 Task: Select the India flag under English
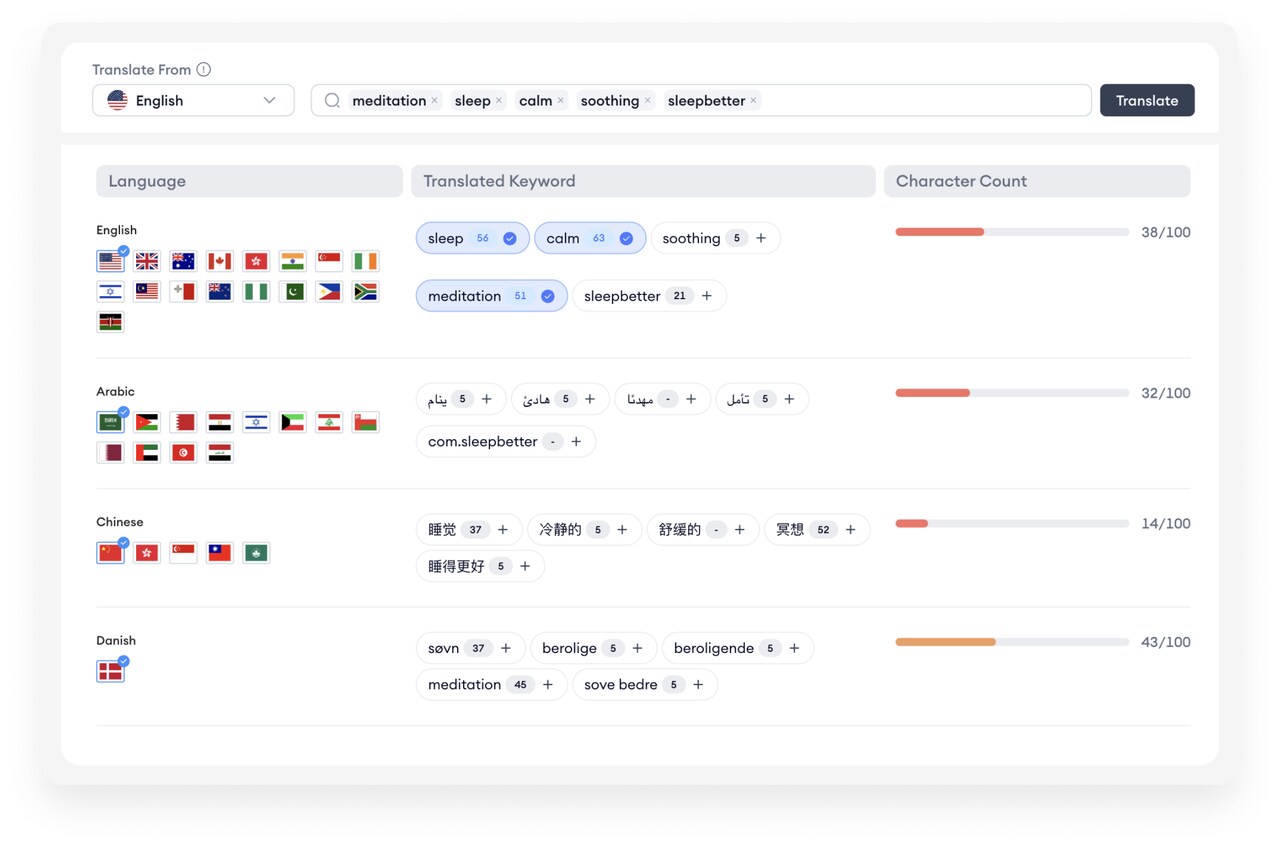pos(292,261)
